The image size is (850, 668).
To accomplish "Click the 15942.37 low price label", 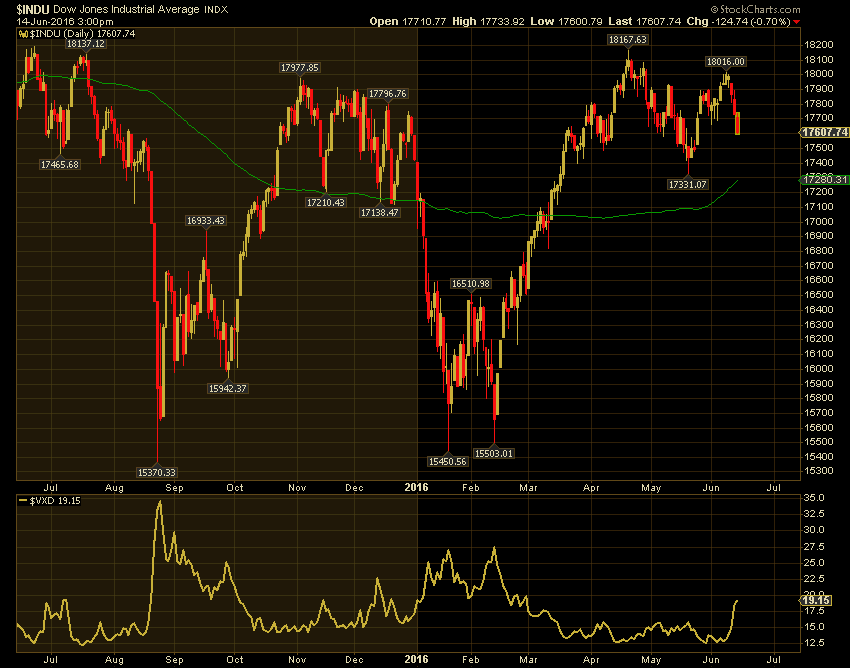I will pyautogui.click(x=228, y=388).
